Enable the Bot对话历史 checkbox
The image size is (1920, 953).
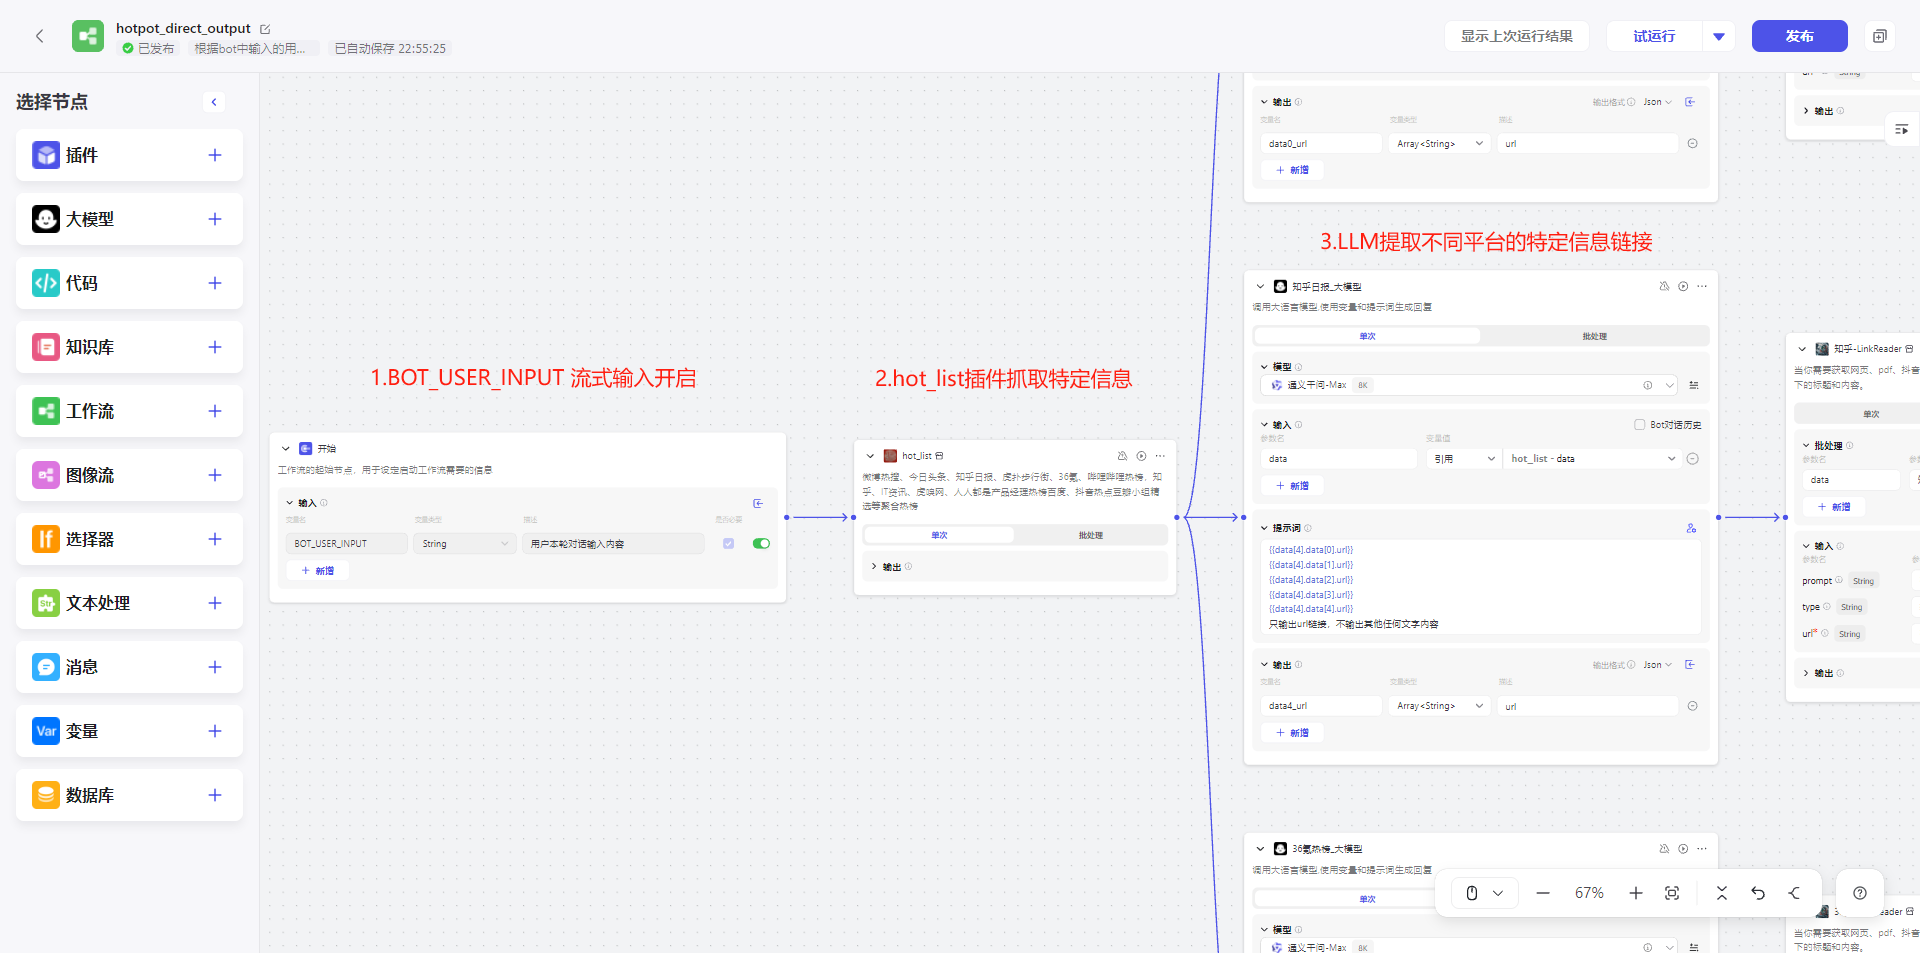pyautogui.click(x=1639, y=425)
